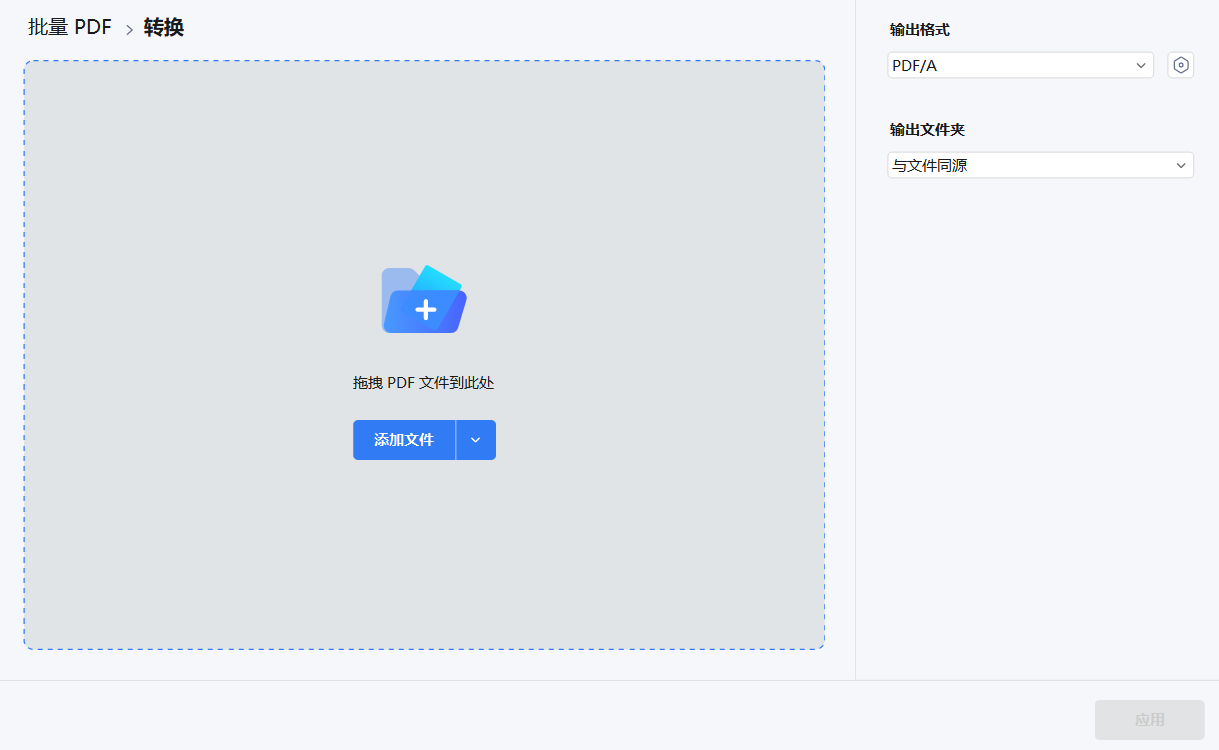Expand the 添加文件 split-button dropdown
This screenshot has width=1219, height=750.
tap(476, 440)
